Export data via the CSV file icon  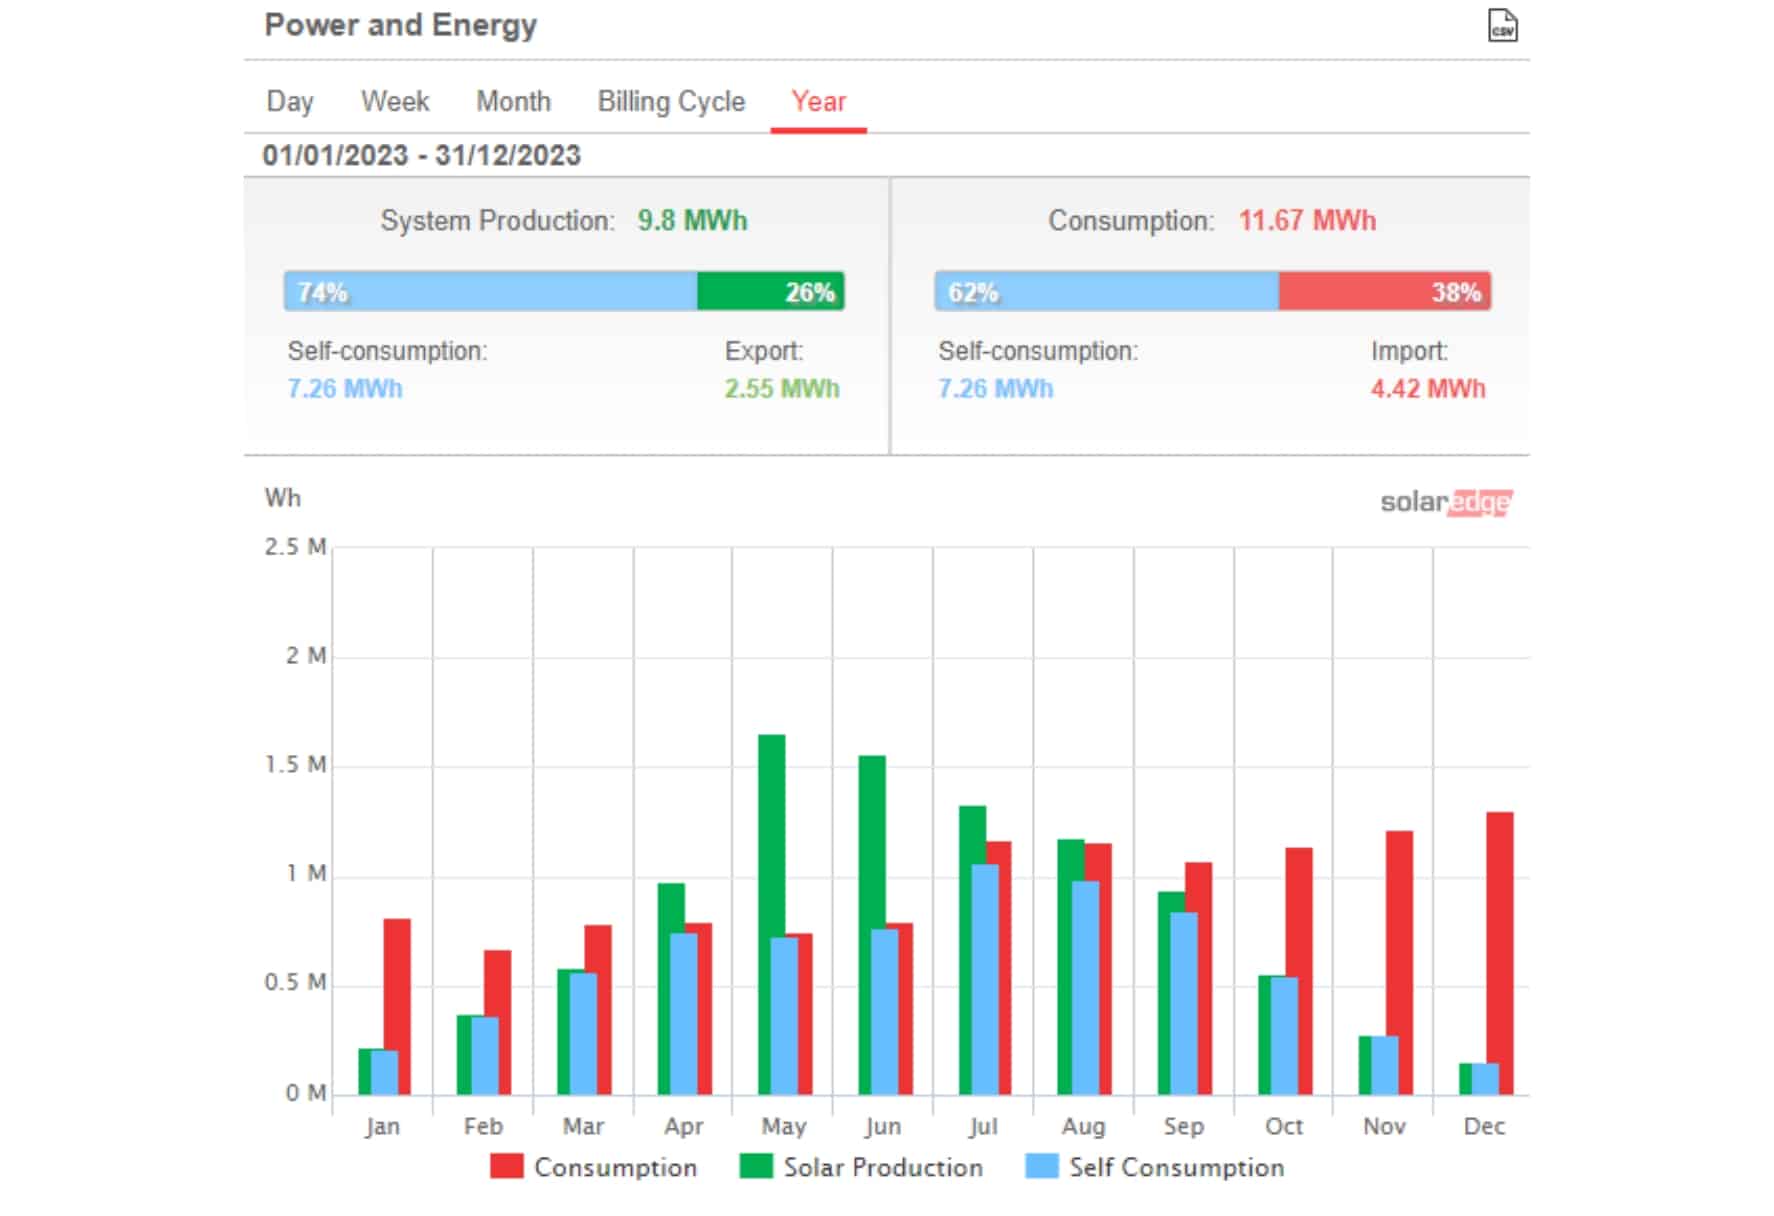[1502, 26]
